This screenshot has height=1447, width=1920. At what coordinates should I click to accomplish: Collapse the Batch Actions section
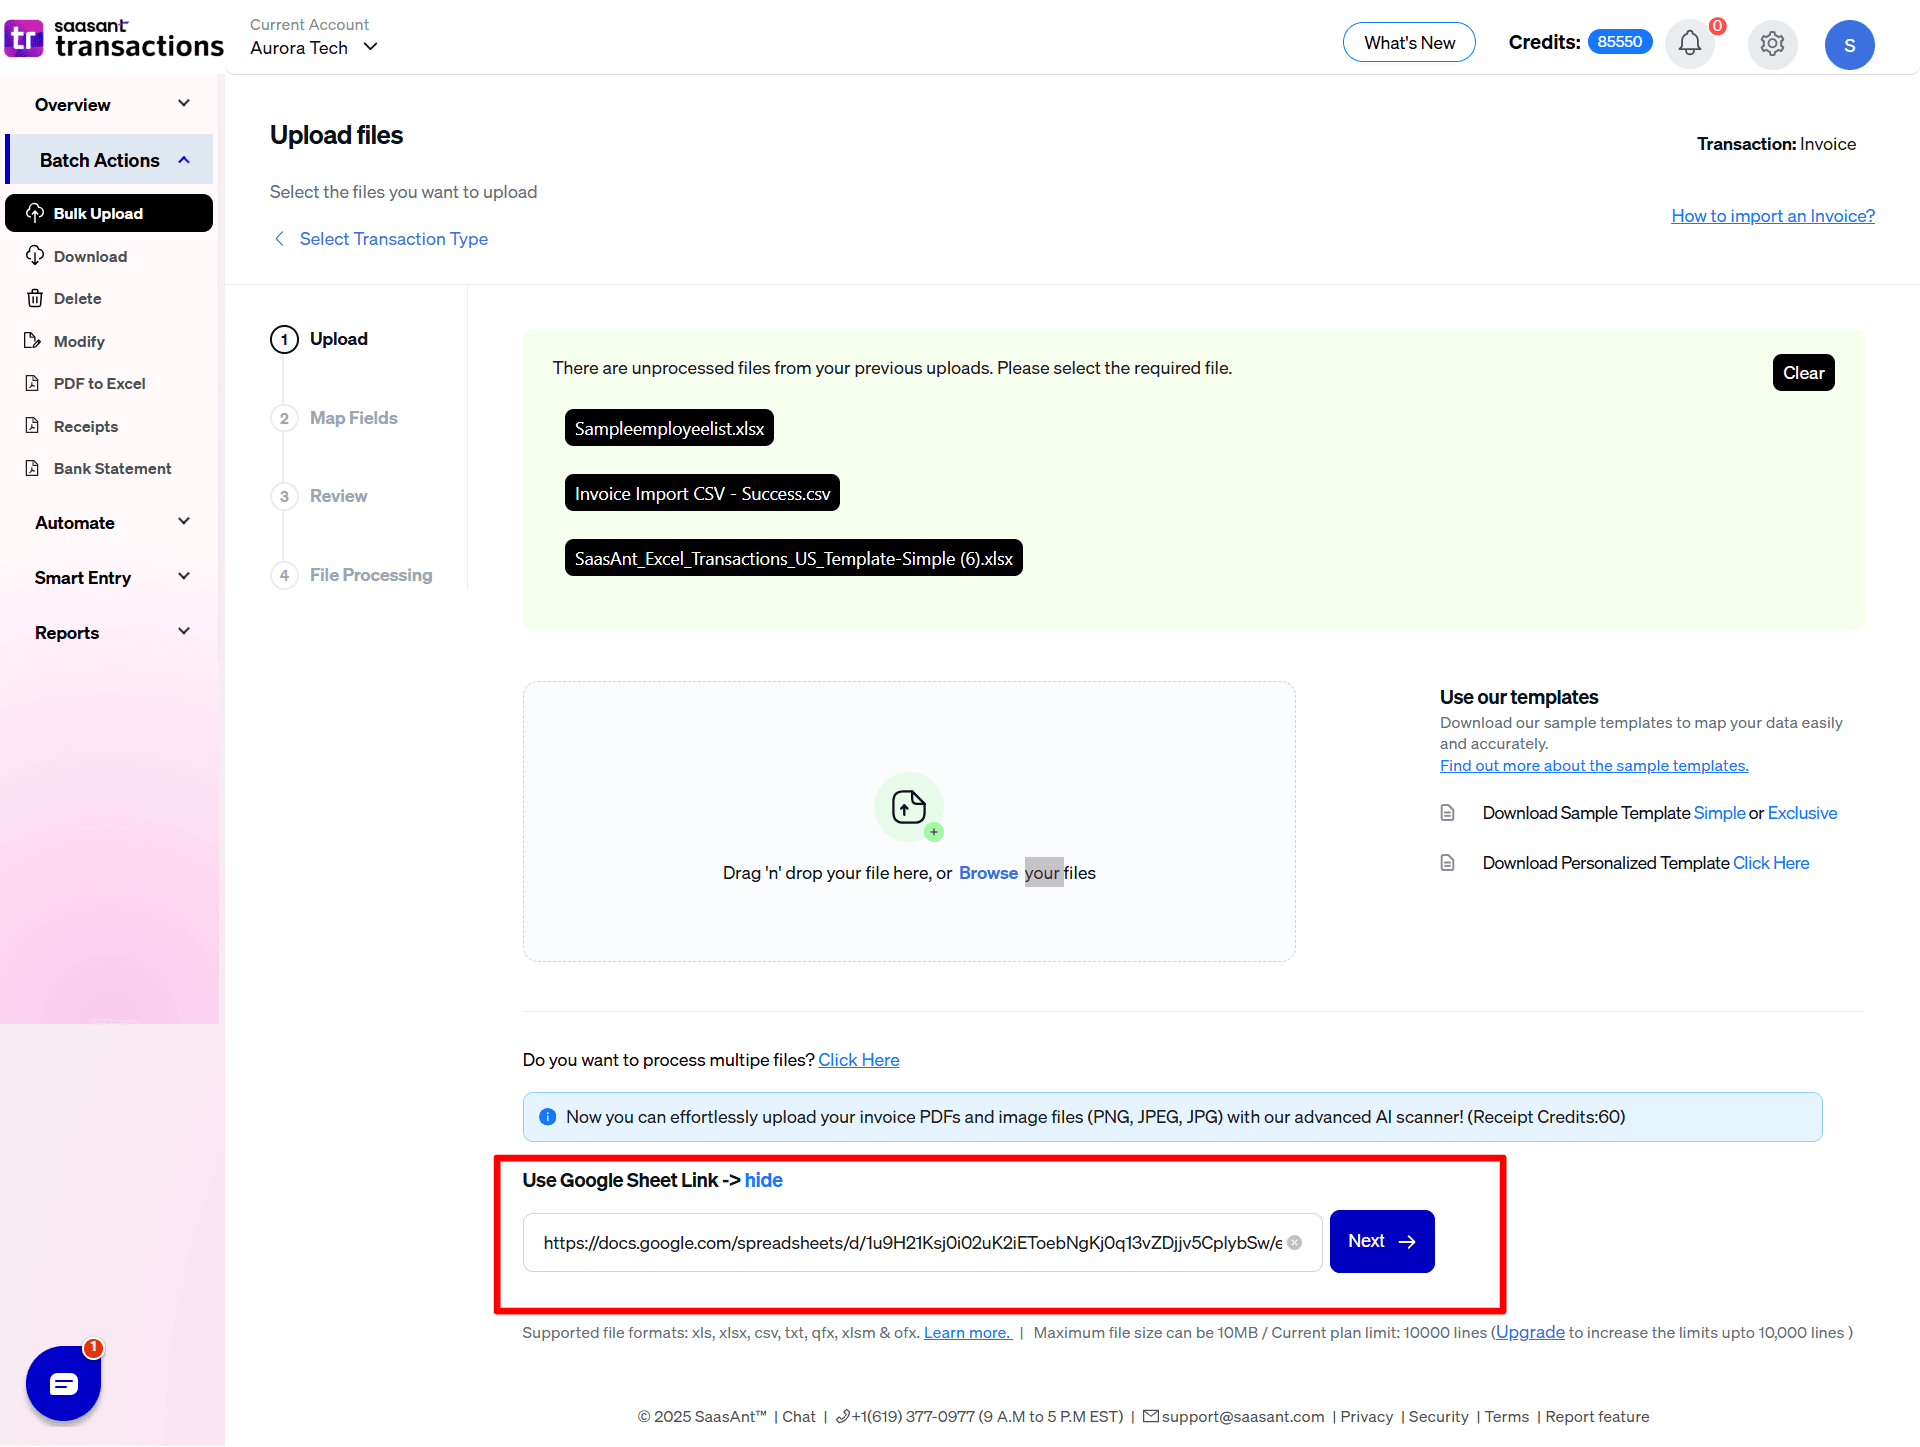tap(110, 160)
